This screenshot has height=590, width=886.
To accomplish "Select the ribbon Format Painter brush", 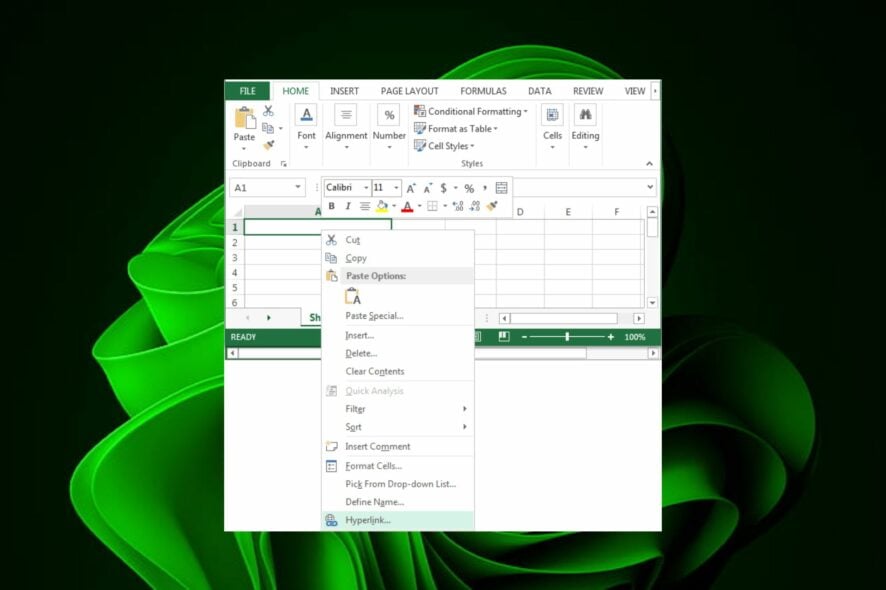I will click(268, 146).
